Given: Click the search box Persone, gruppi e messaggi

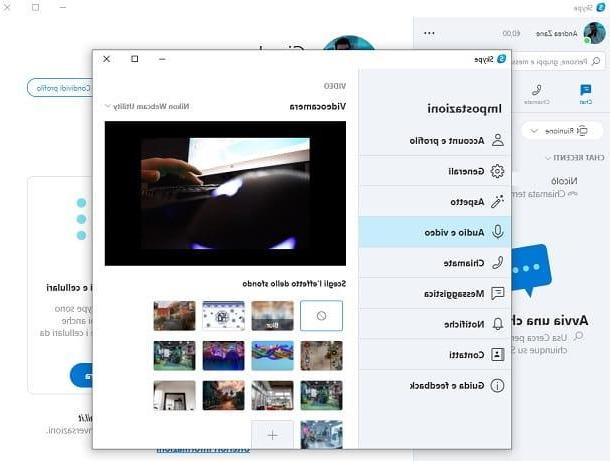Looking at the screenshot, I should click(557, 61).
